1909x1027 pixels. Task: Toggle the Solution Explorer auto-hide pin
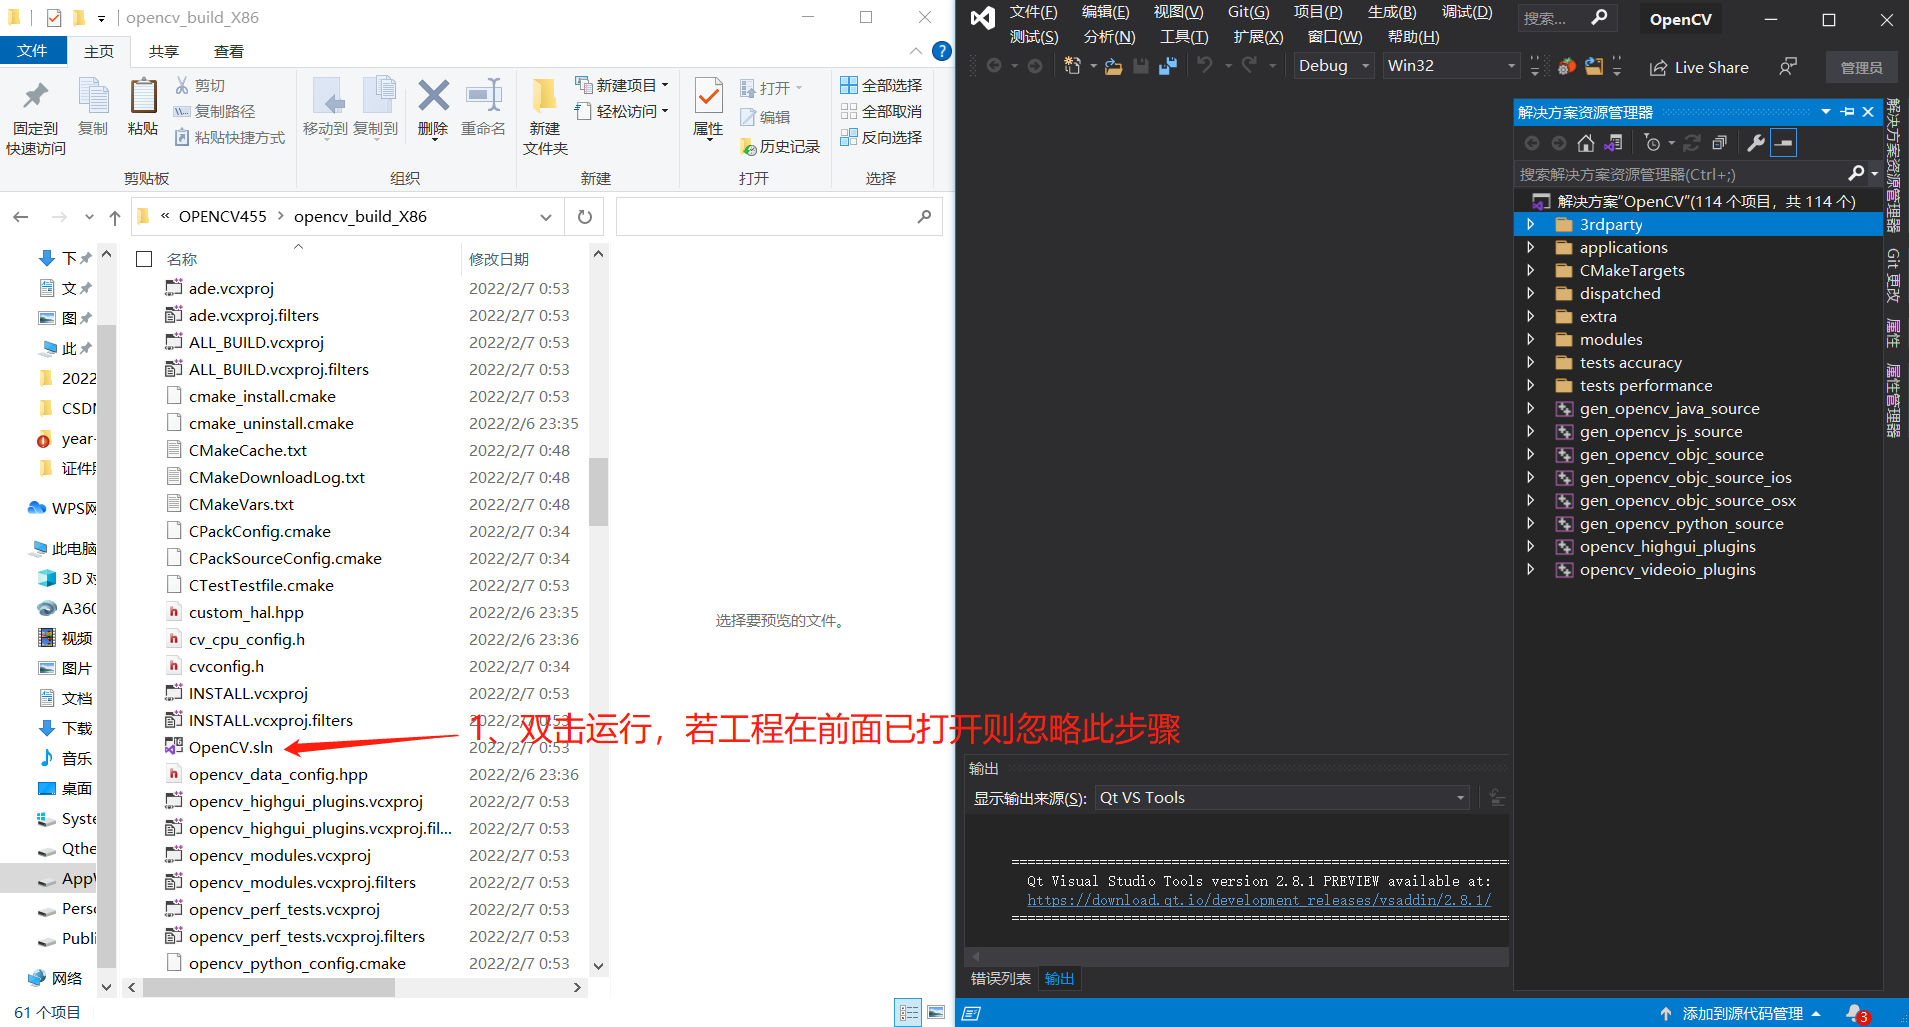coord(1848,112)
